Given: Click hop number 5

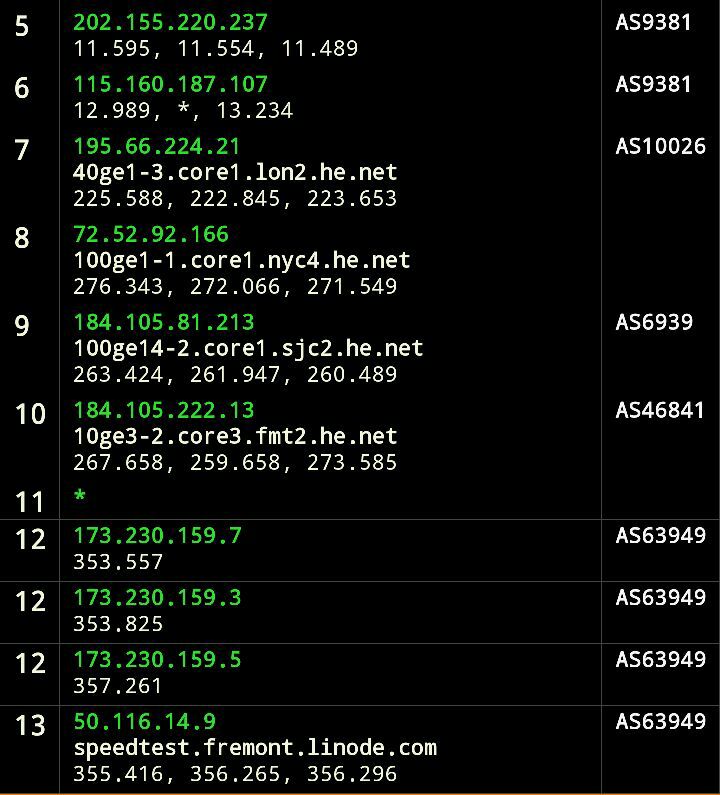Looking at the screenshot, I should coord(22,26).
